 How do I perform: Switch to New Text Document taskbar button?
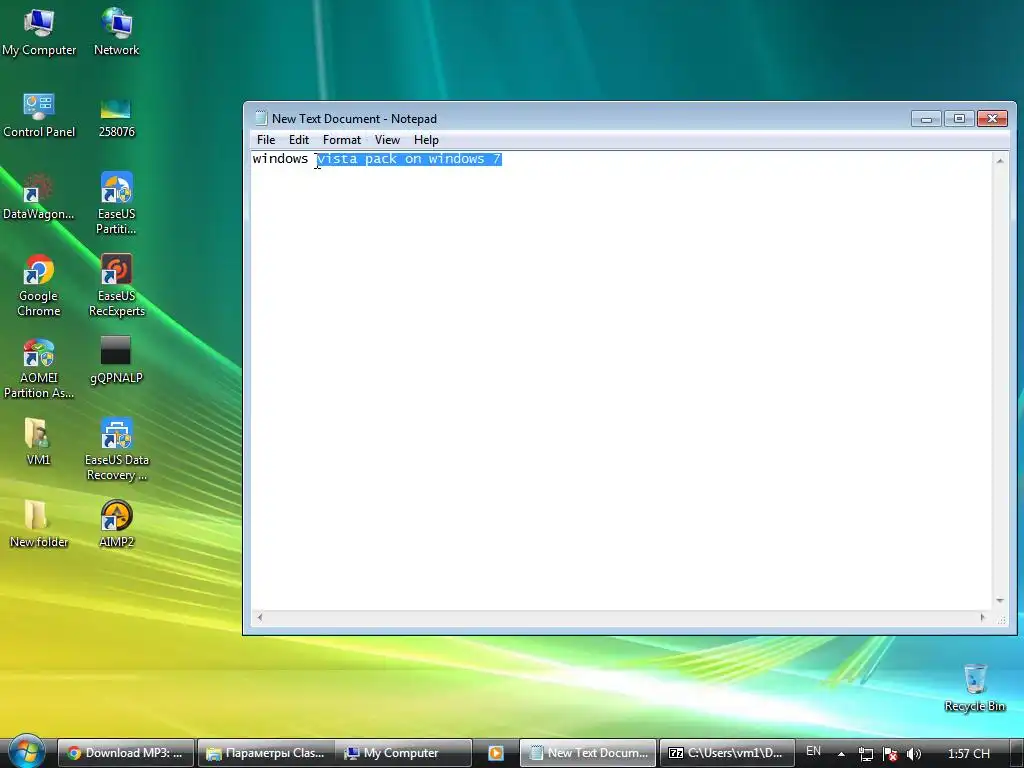pyautogui.click(x=588, y=753)
